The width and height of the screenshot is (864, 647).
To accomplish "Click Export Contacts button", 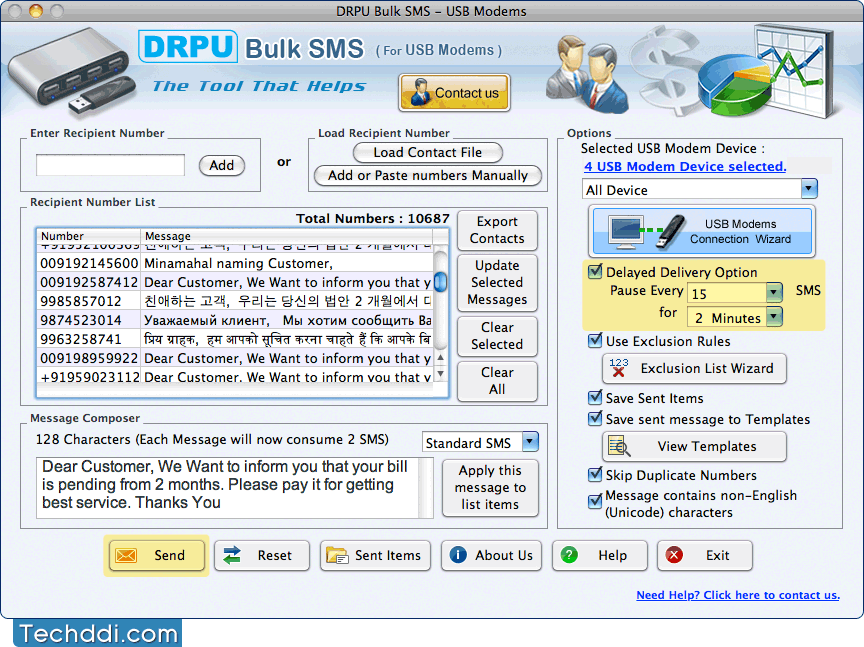I will [x=497, y=230].
